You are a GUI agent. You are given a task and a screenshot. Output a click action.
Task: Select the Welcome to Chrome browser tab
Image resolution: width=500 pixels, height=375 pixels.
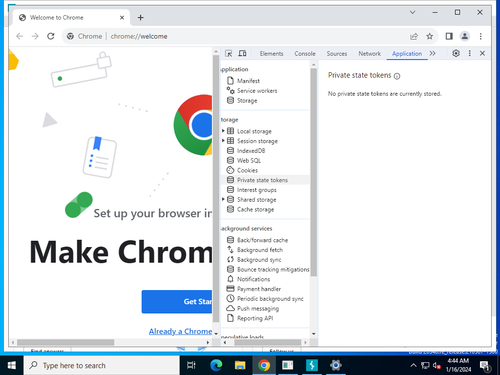pos(70,17)
